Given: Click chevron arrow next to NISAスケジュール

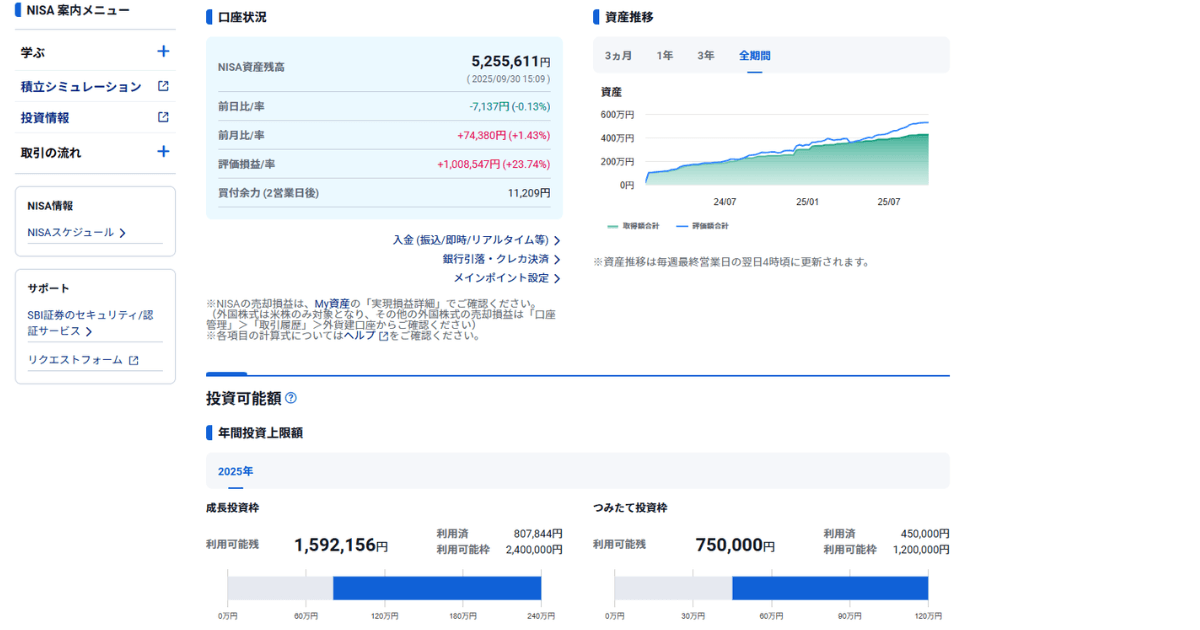Looking at the screenshot, I should [122, 233].
